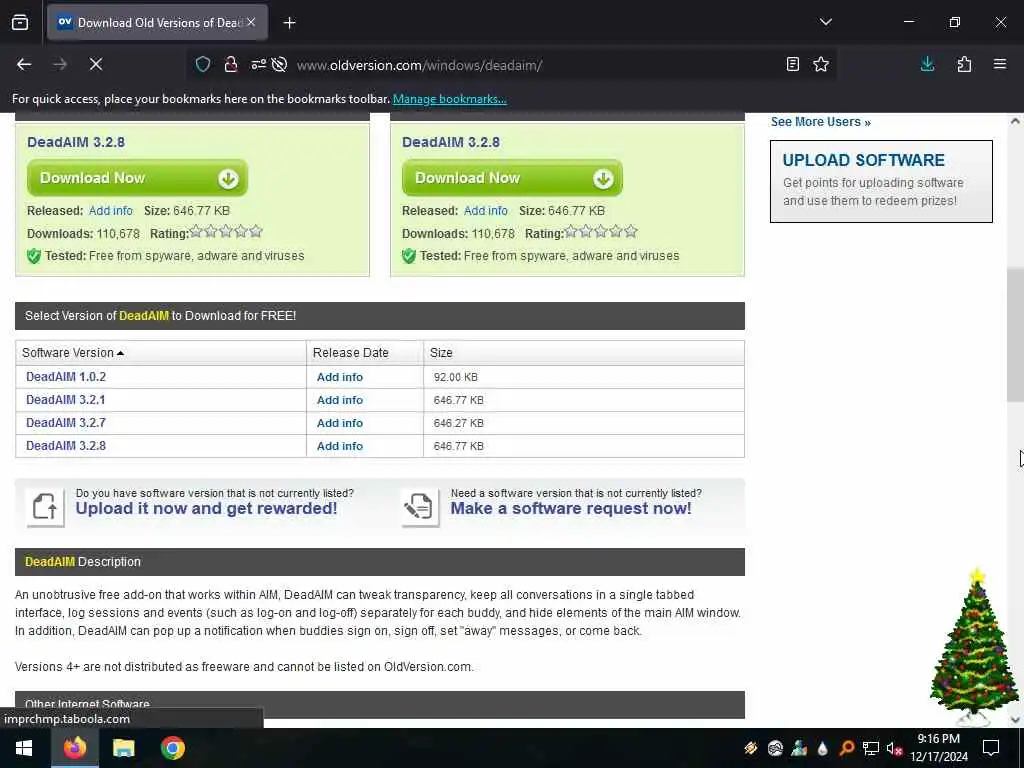Click the scrollbar up arrow
Image resolution: width=1024 pixels, height=768 pixels.
pos(1015,121)
